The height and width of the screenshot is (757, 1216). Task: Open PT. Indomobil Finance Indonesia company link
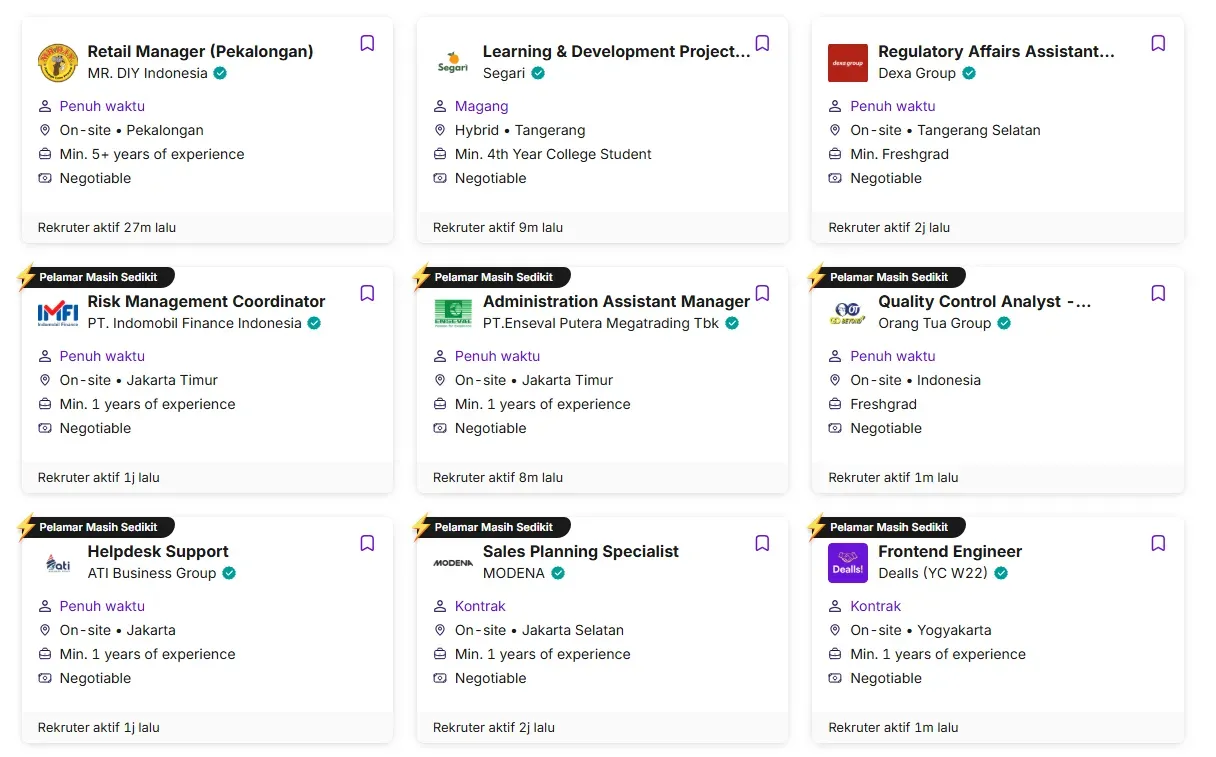[194, 323]
